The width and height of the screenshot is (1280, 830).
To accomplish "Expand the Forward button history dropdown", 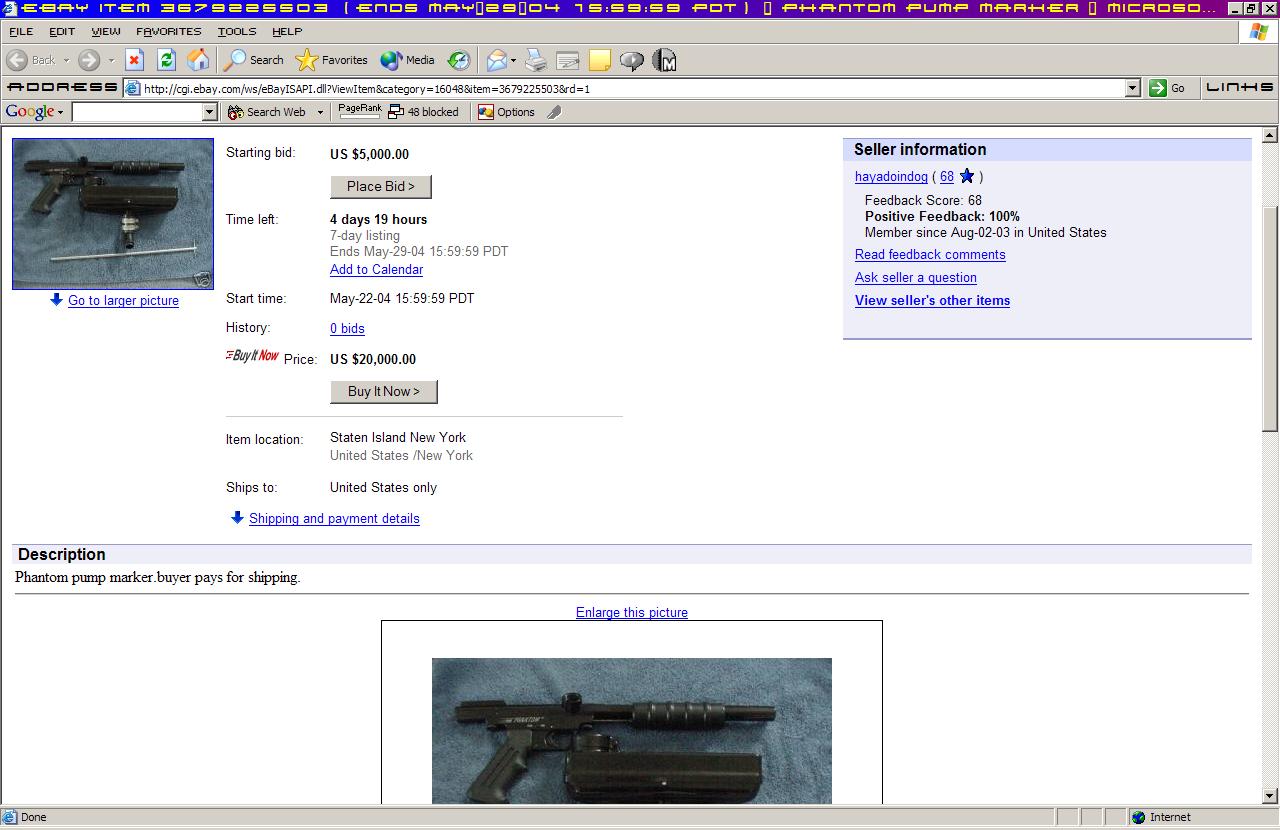I will tap(110, 60).
